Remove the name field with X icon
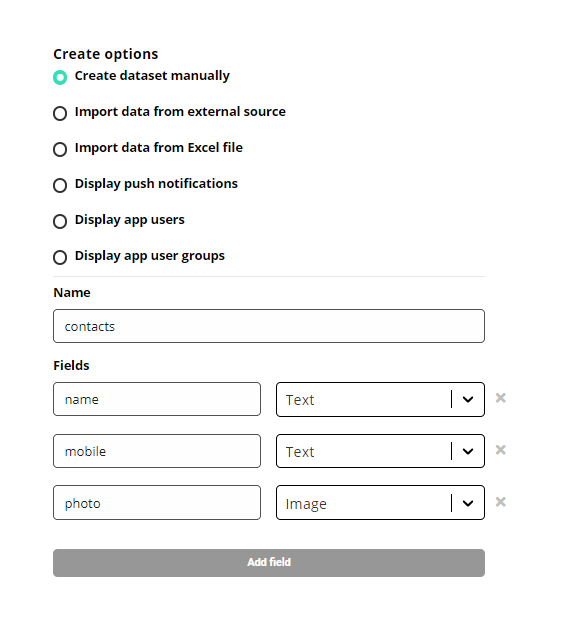The image size is (567, 620). point(501,398)
